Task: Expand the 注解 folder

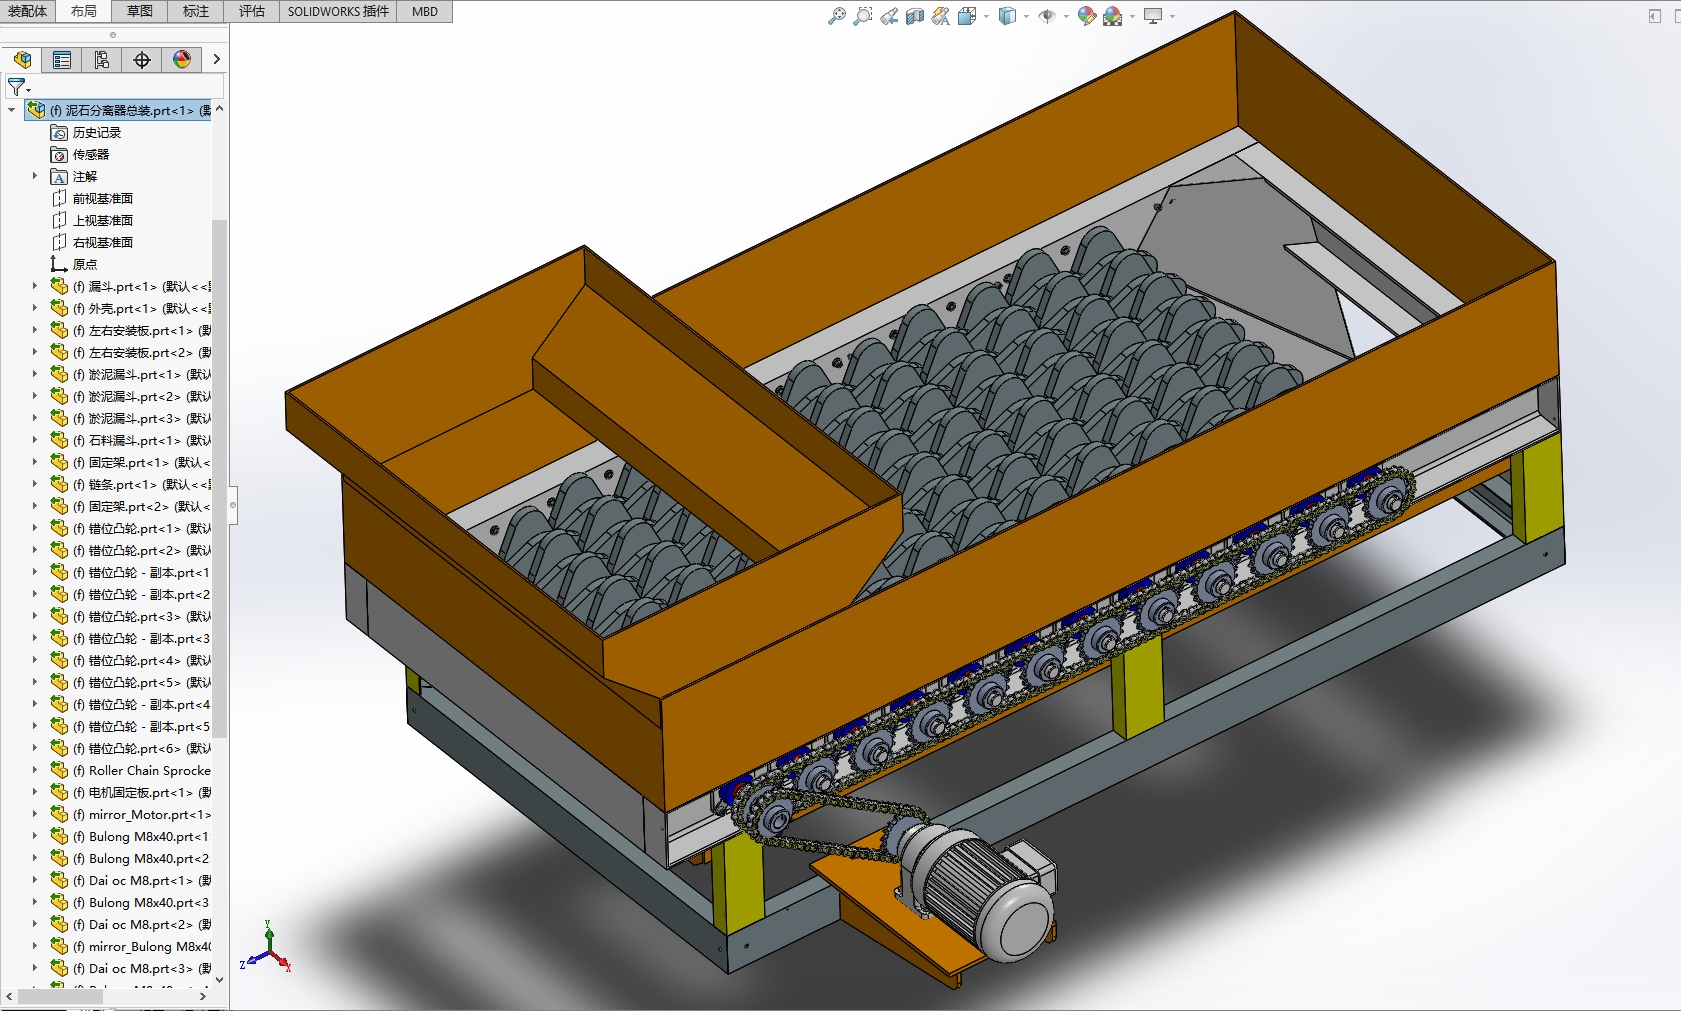Action: (34, 176)
